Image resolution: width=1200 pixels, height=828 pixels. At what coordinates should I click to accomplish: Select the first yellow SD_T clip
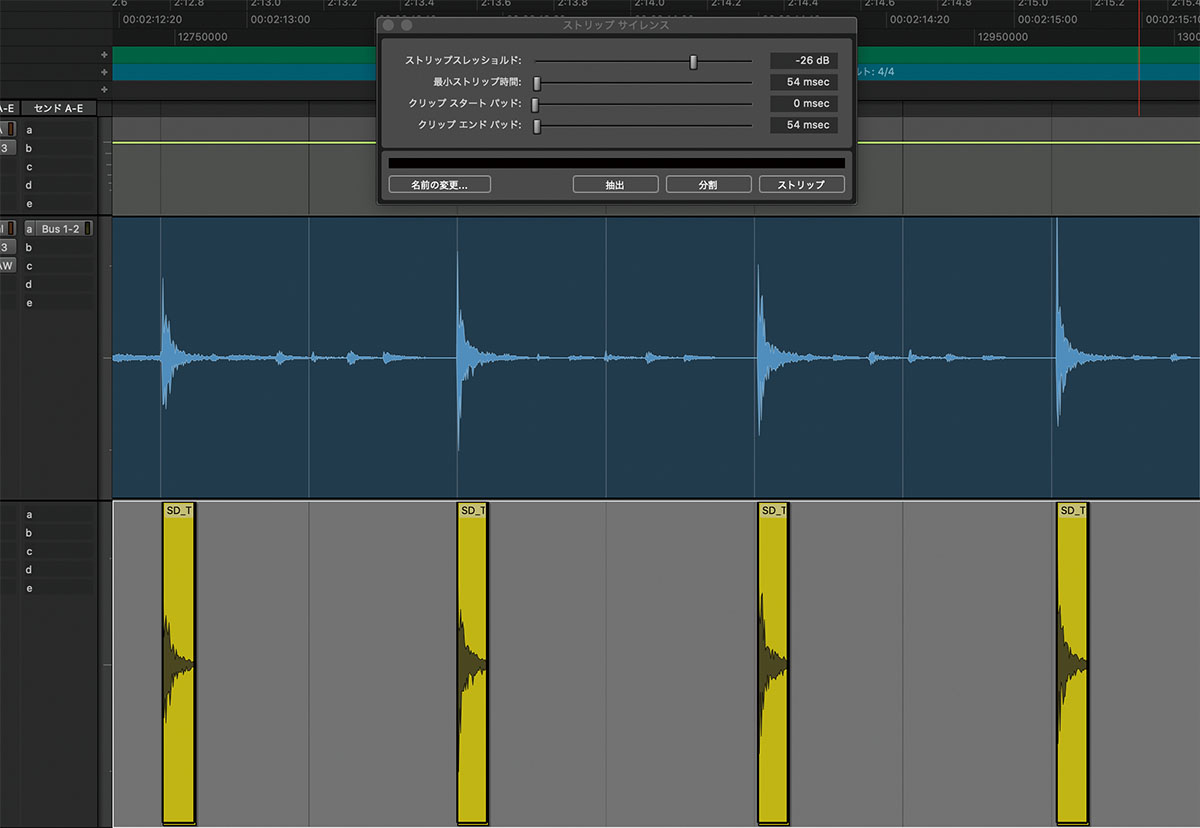178,663
